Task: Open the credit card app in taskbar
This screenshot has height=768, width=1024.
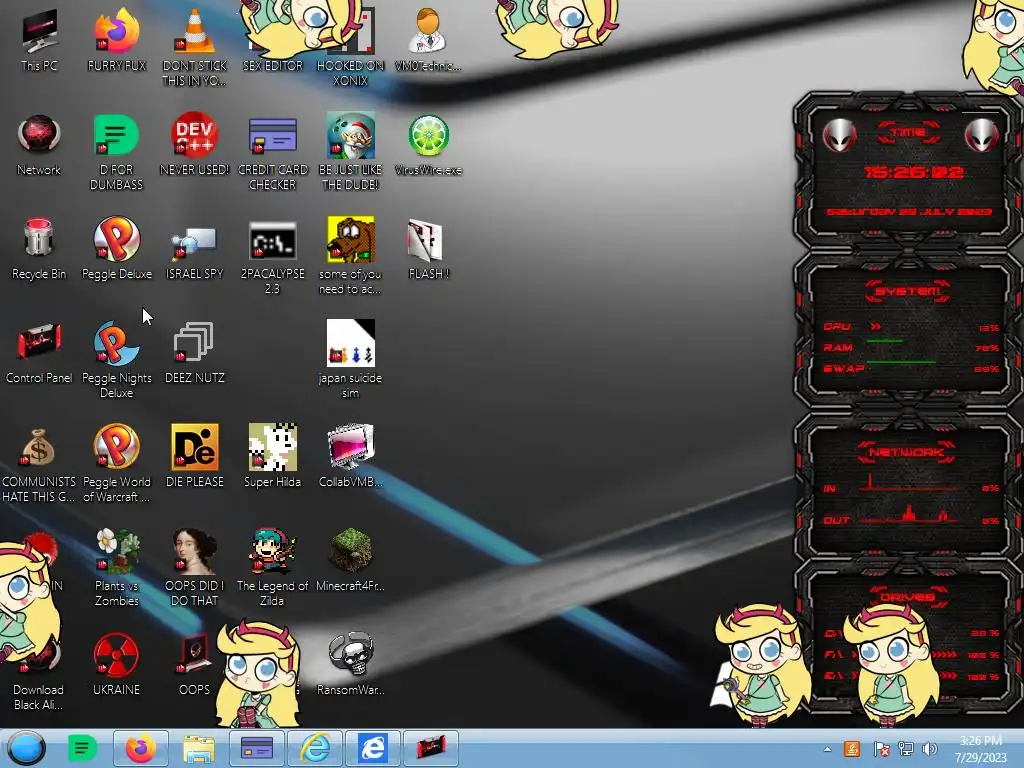Action: point(257,748)
